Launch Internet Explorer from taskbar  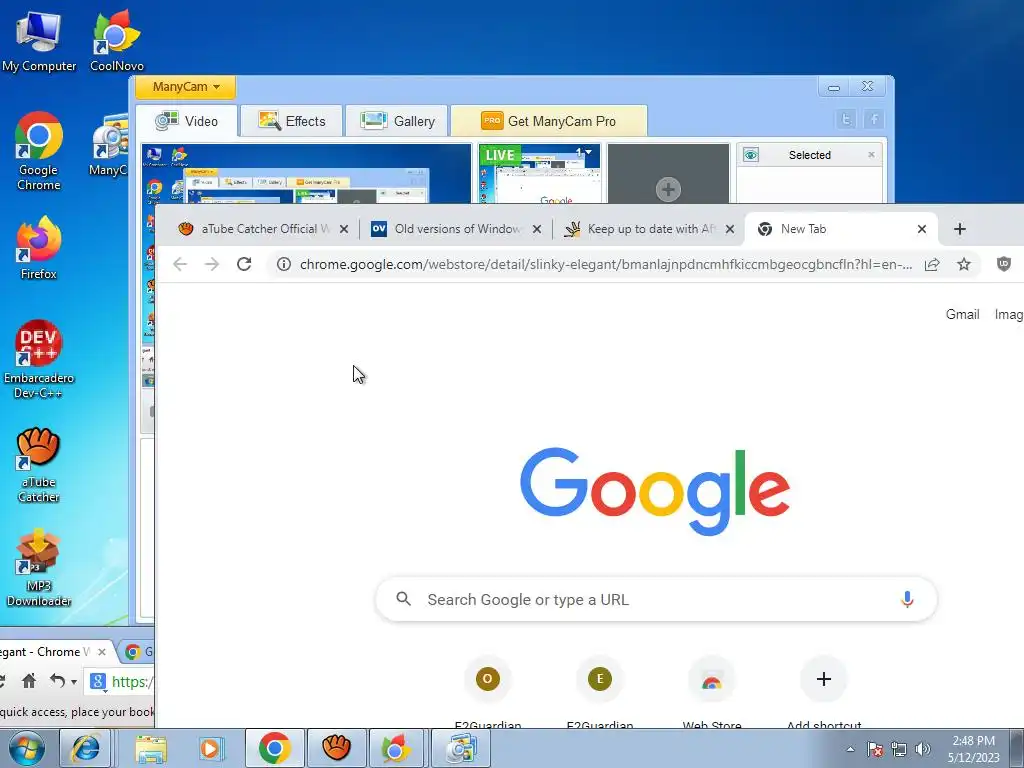86,748
